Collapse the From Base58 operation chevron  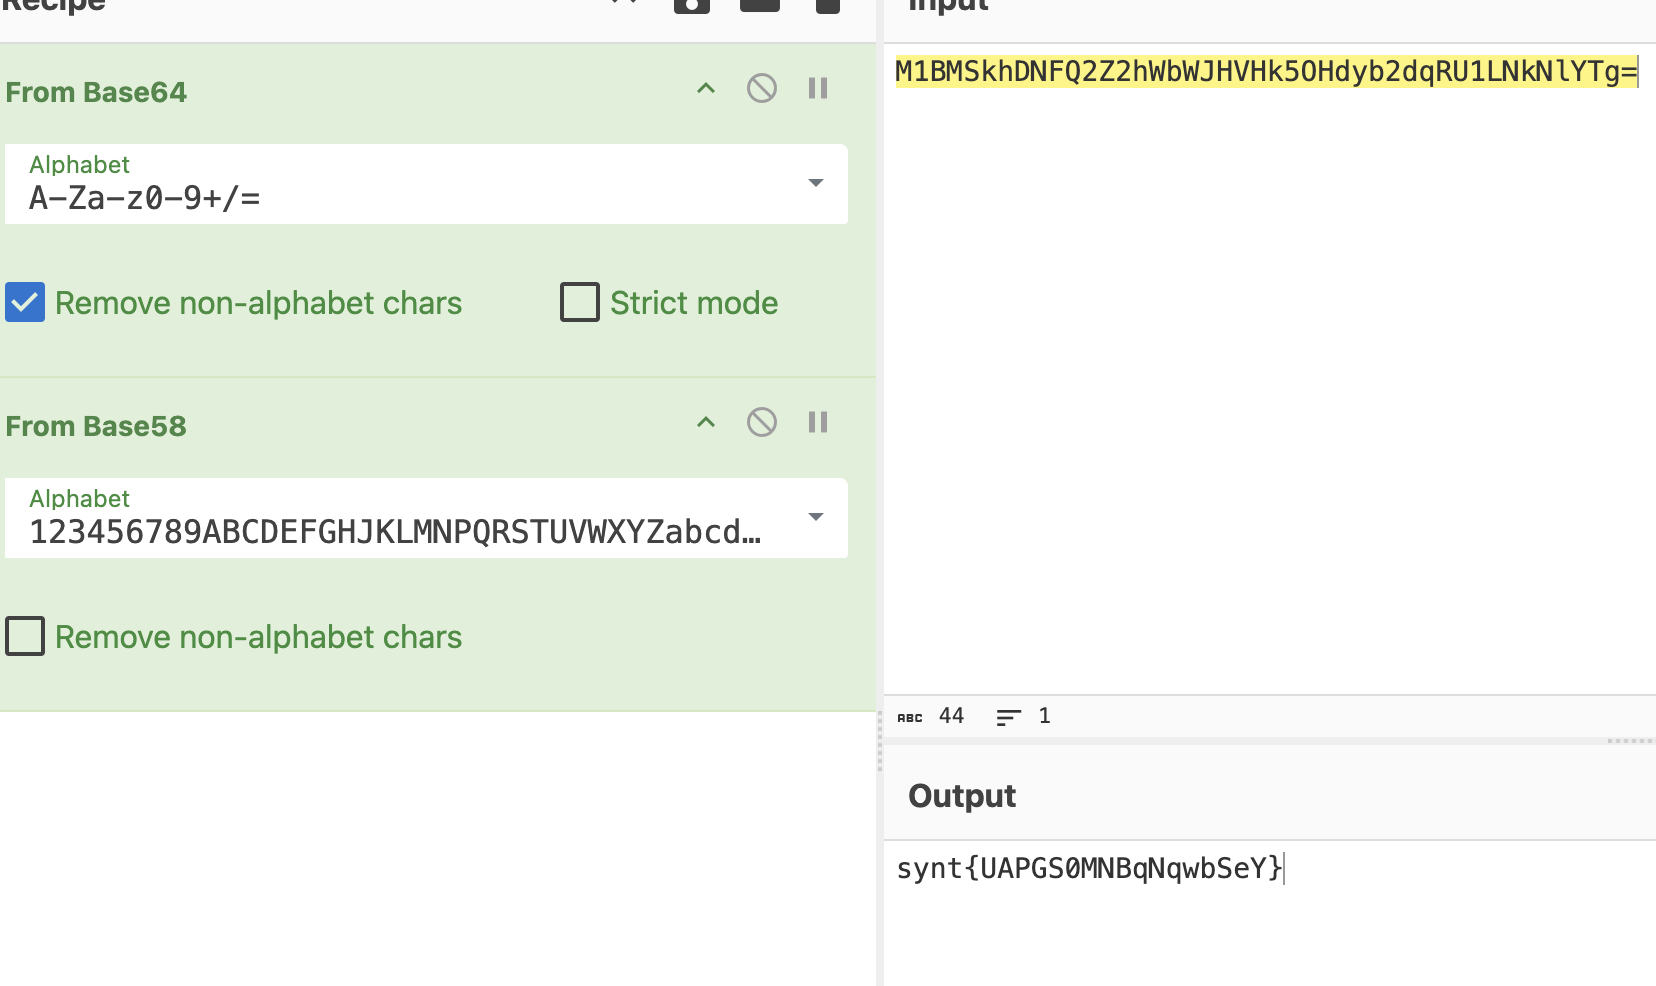(x=706, y=423)
